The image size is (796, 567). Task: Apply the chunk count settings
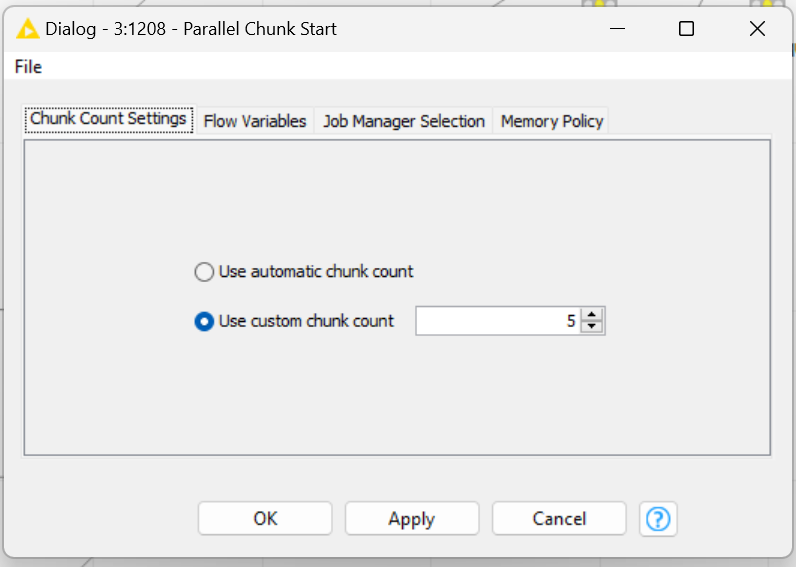[411, 518]
